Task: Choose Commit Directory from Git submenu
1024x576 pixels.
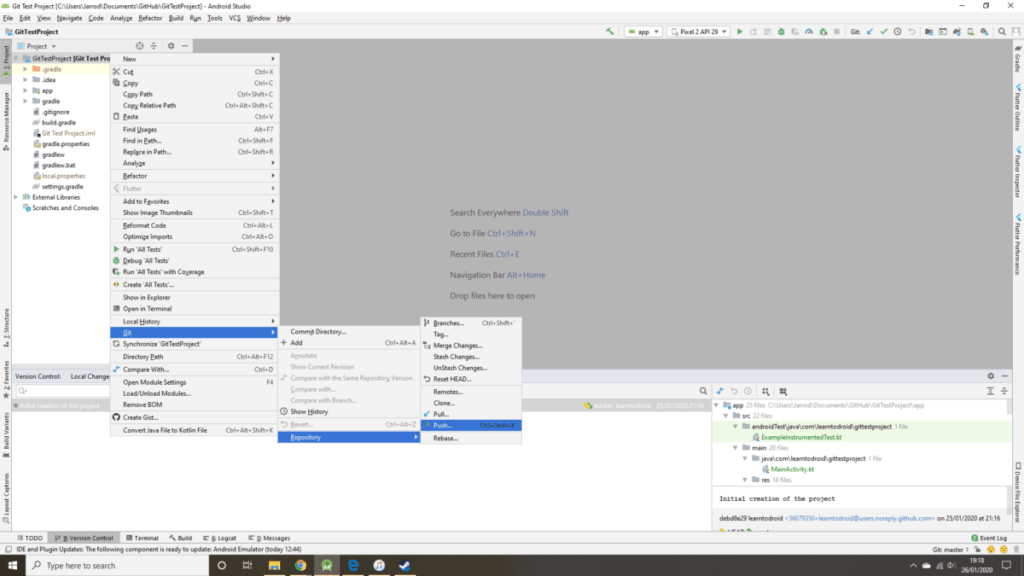Action: 318,331
